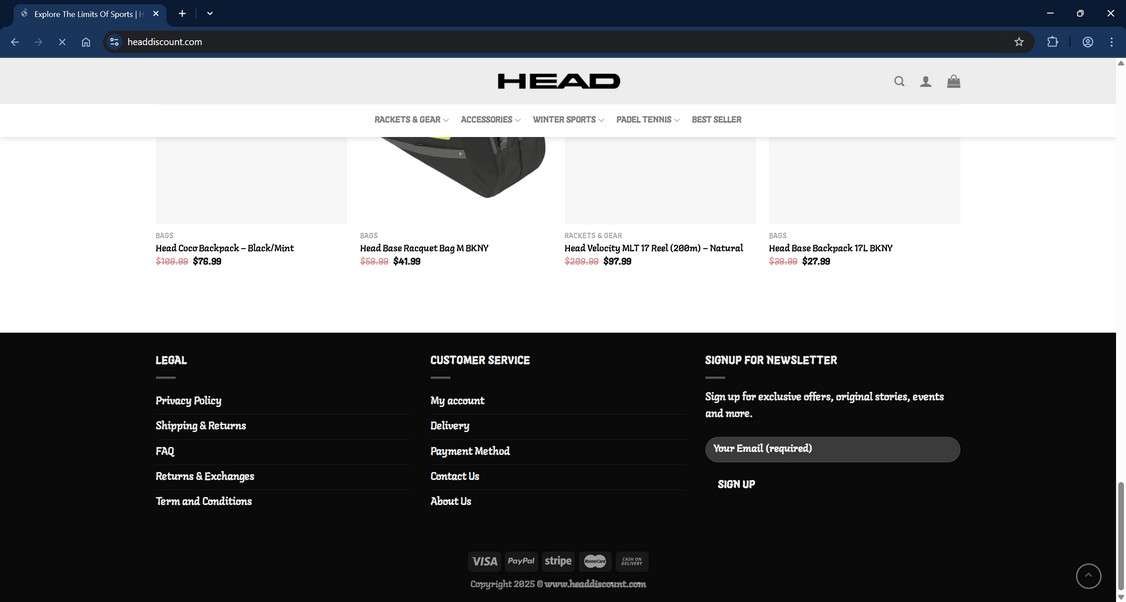View site information icon in address bar
This screenshot has width=1126, height=602.
tap(114, 42)
